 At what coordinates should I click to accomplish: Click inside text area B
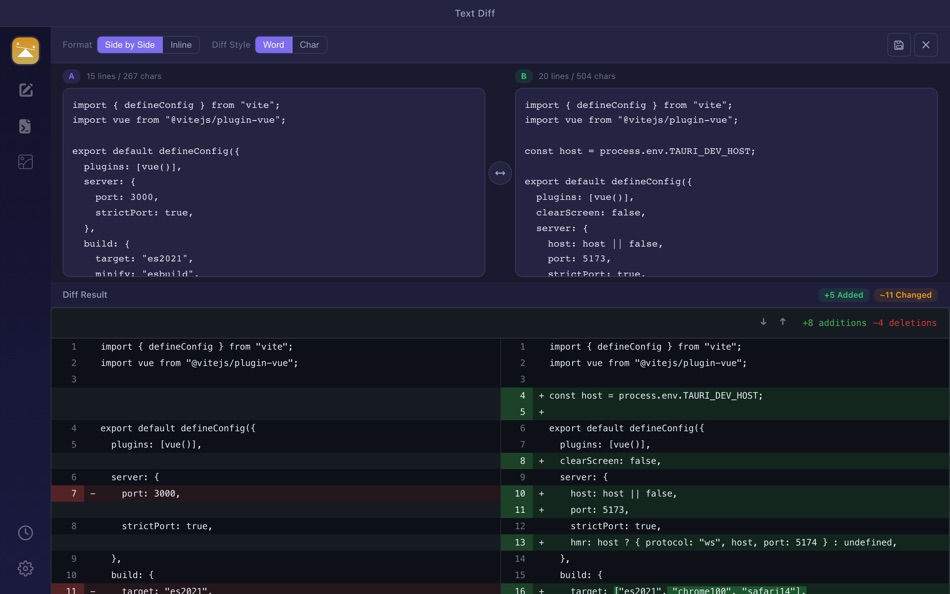[726, 182]
